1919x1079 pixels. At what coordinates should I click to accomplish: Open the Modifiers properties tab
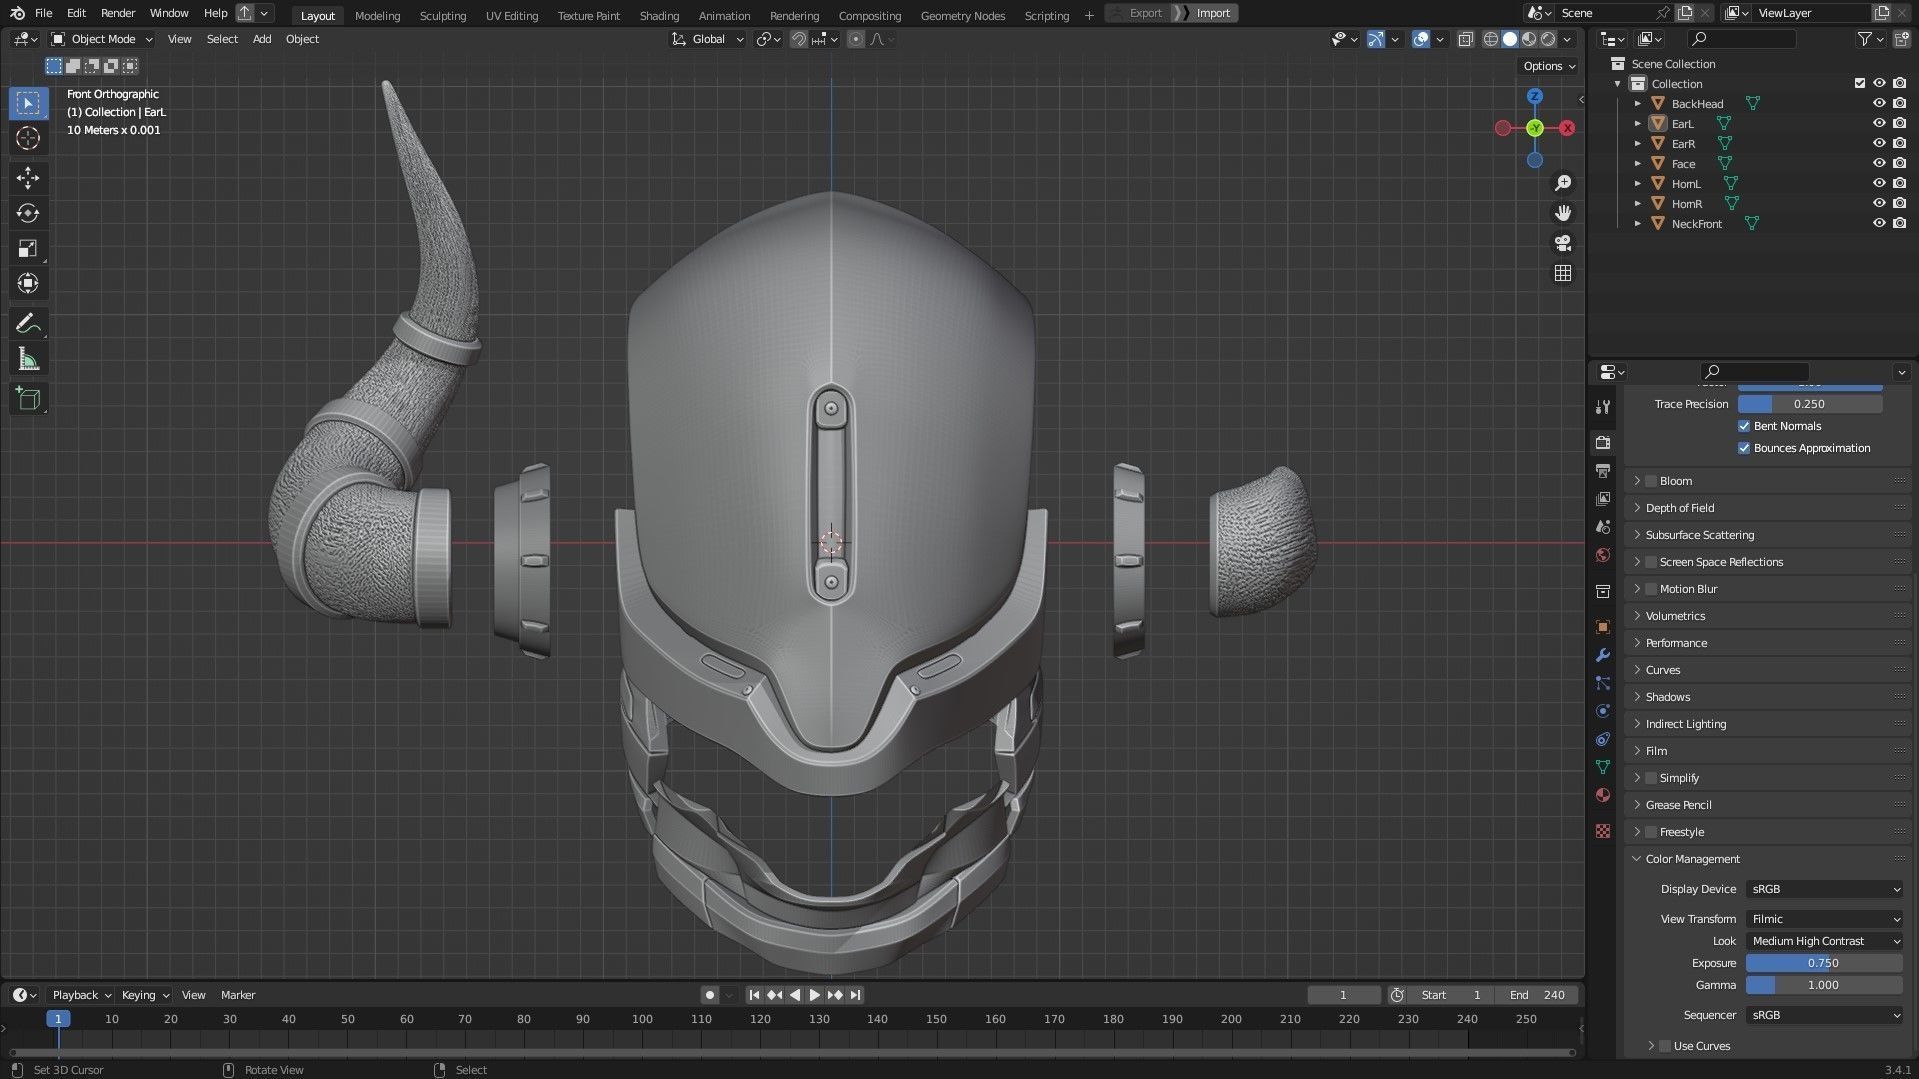pos(1603,655)
